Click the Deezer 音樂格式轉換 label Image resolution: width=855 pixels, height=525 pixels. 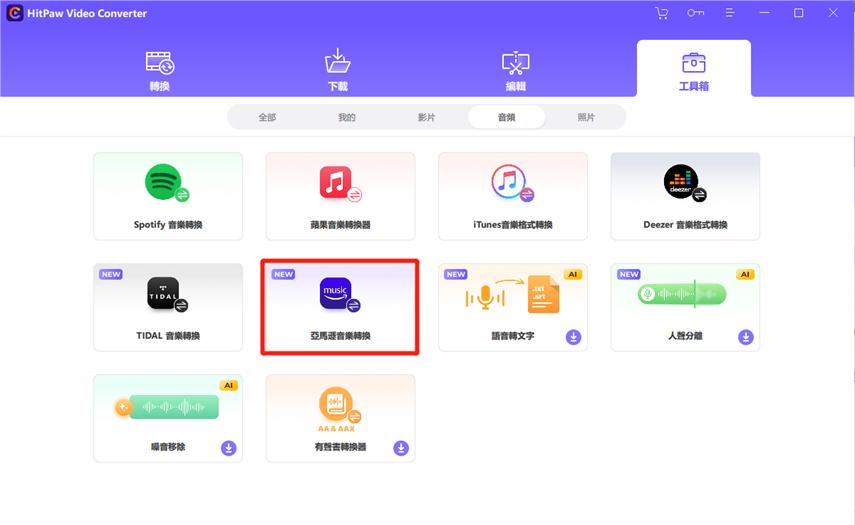coord(685,225)
